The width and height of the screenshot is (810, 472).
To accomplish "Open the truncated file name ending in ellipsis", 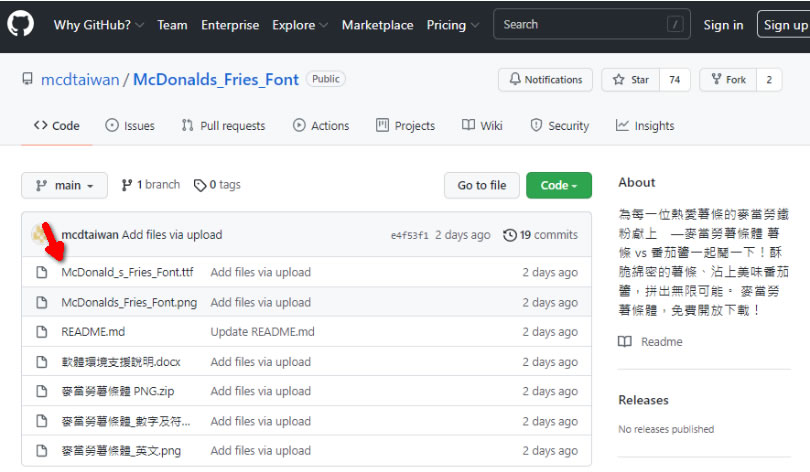I will [x=126, y=421].
